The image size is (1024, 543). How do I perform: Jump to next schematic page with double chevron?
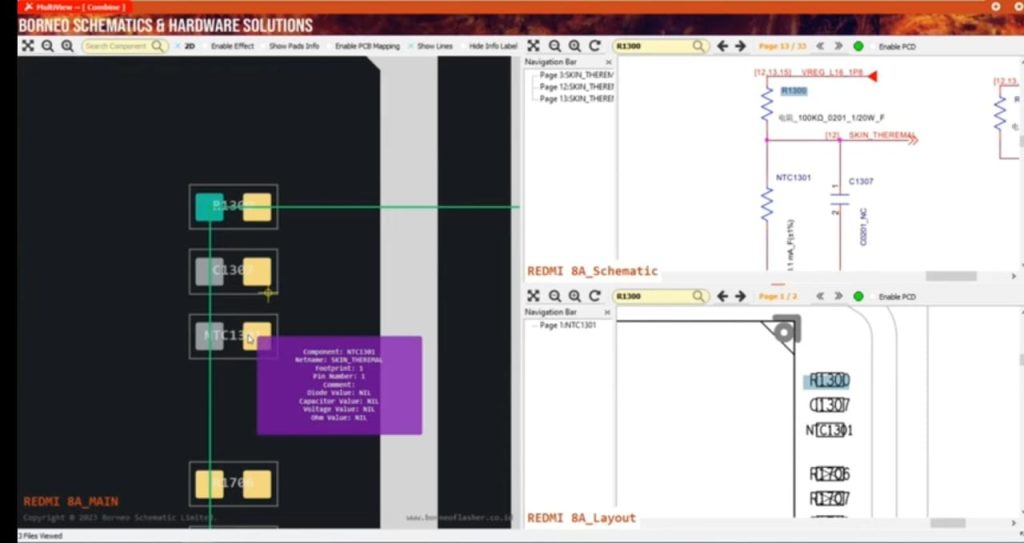click(840, 46)
